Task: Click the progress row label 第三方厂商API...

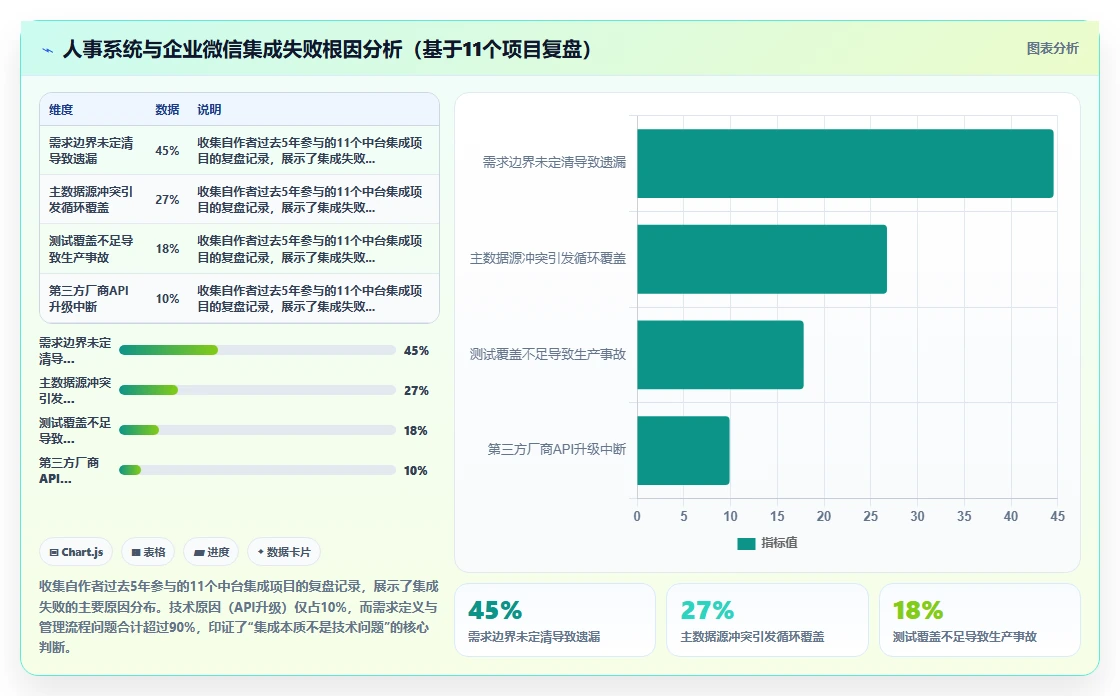Action: [x=69, y=471]
